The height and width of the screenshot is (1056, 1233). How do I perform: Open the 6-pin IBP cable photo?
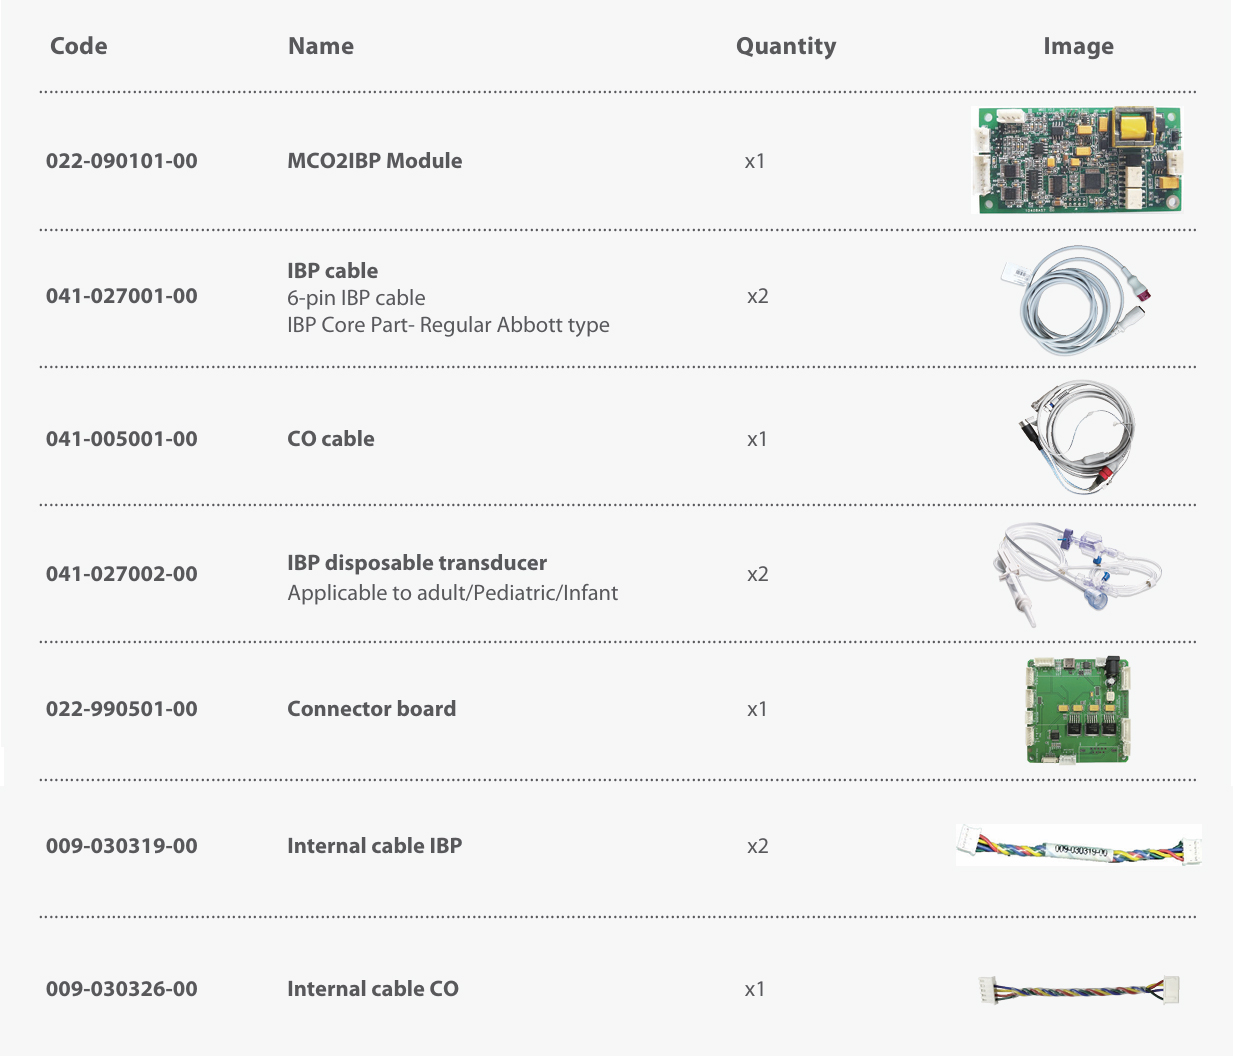1077,298
